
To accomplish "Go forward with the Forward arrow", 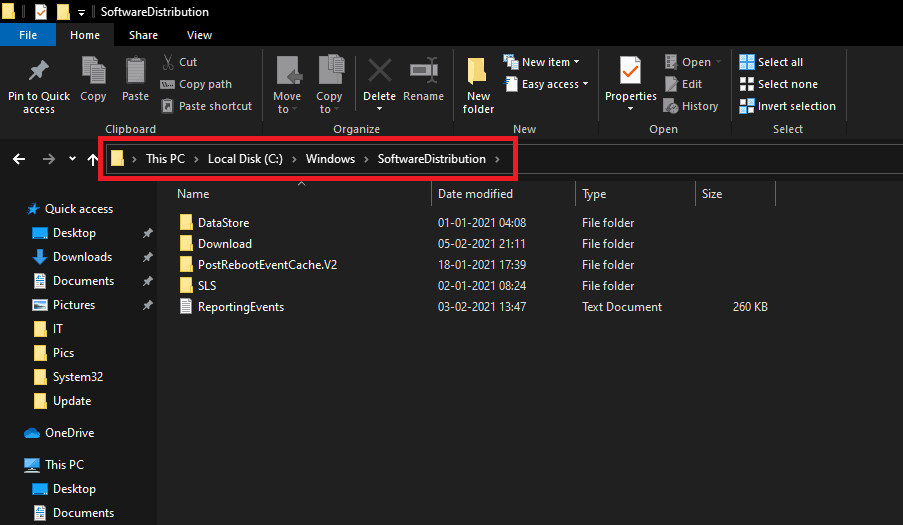I will point(49,159).
